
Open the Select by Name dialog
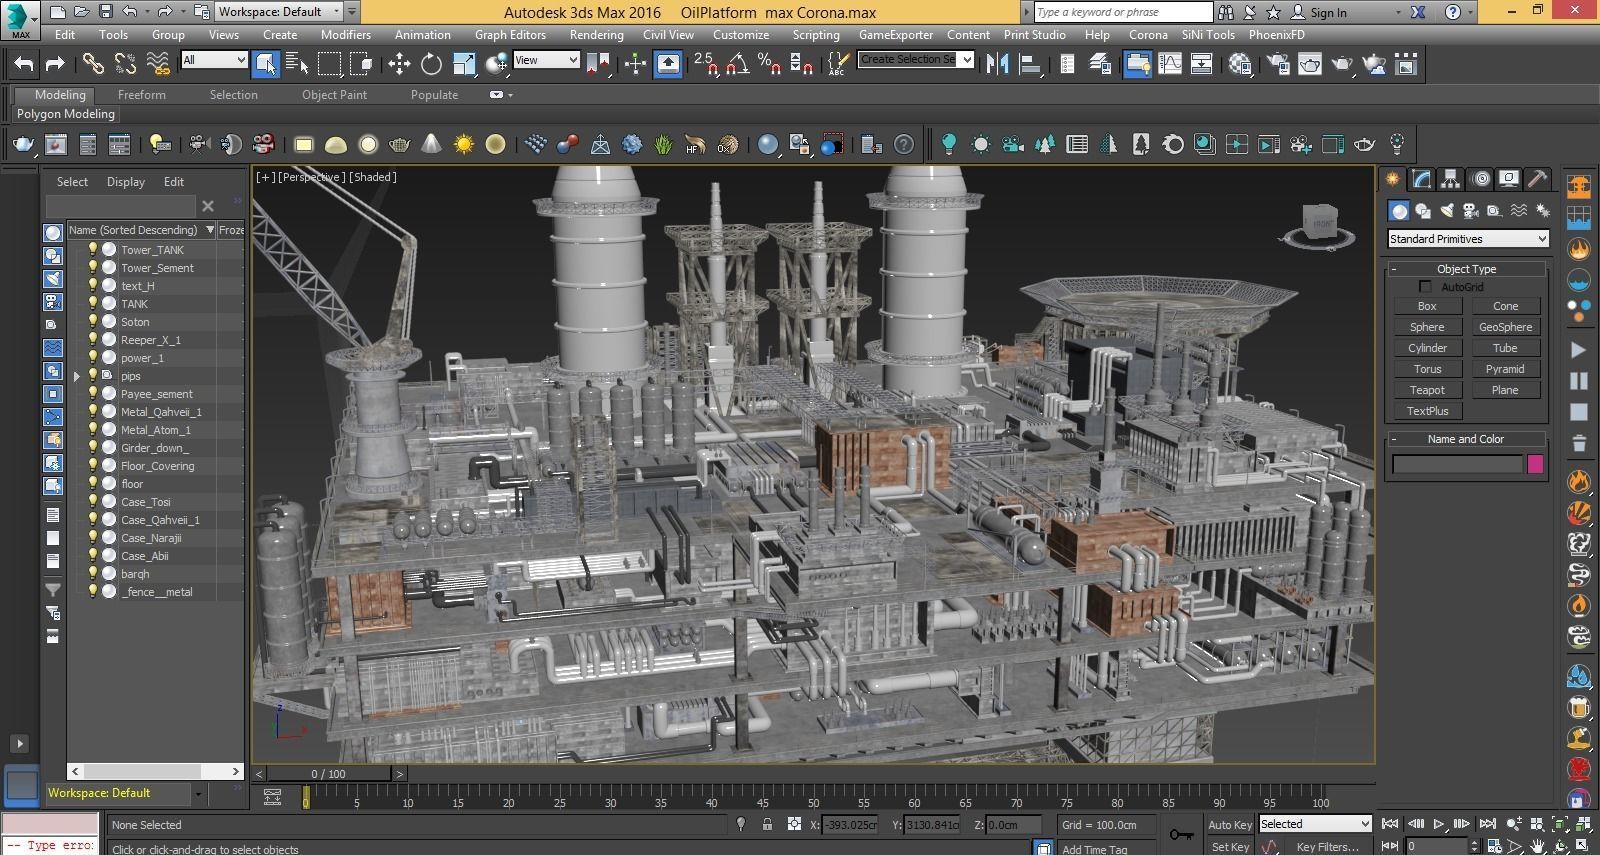coord(297,65)
